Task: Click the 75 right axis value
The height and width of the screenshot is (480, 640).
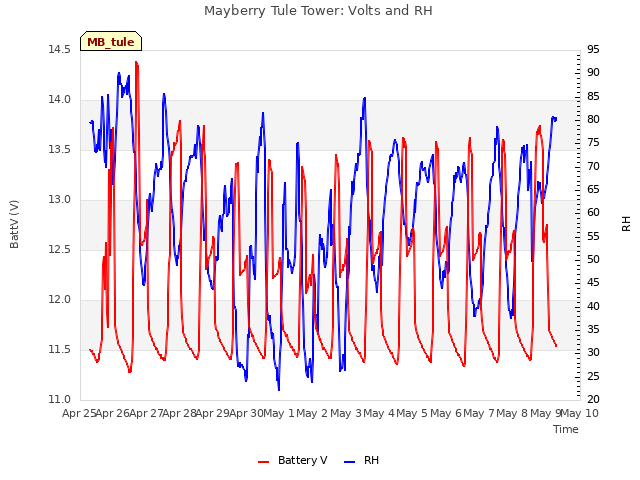Action: (593, 143)
